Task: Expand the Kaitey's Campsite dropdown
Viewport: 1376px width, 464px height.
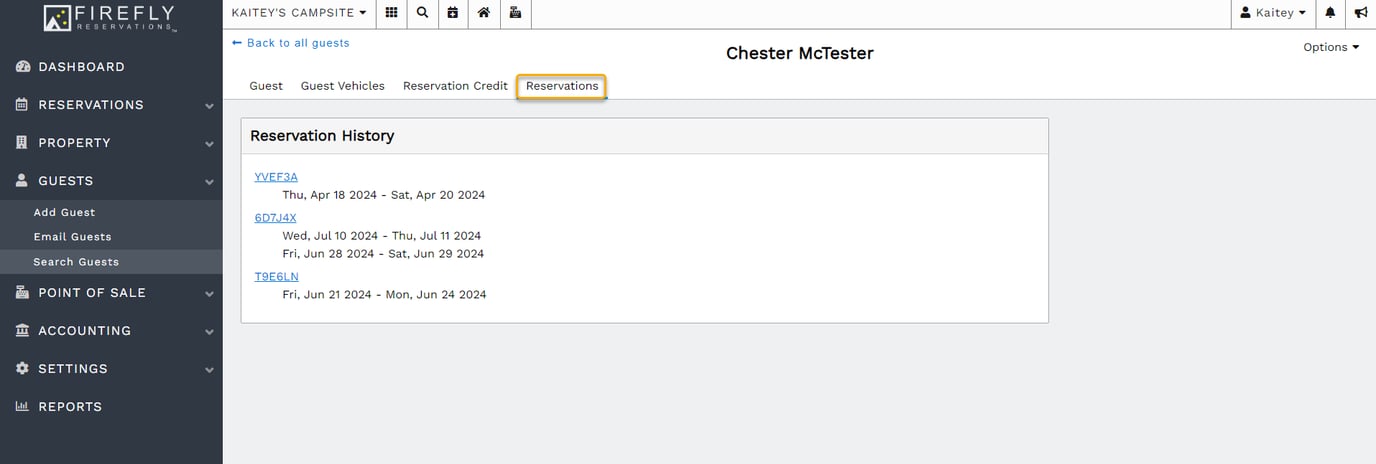Action: tap(298, 13)
